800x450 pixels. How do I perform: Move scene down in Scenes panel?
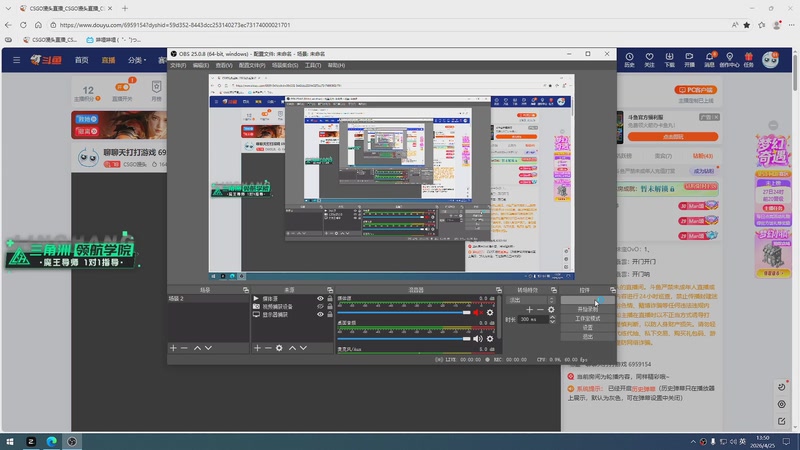click(208, 348)
